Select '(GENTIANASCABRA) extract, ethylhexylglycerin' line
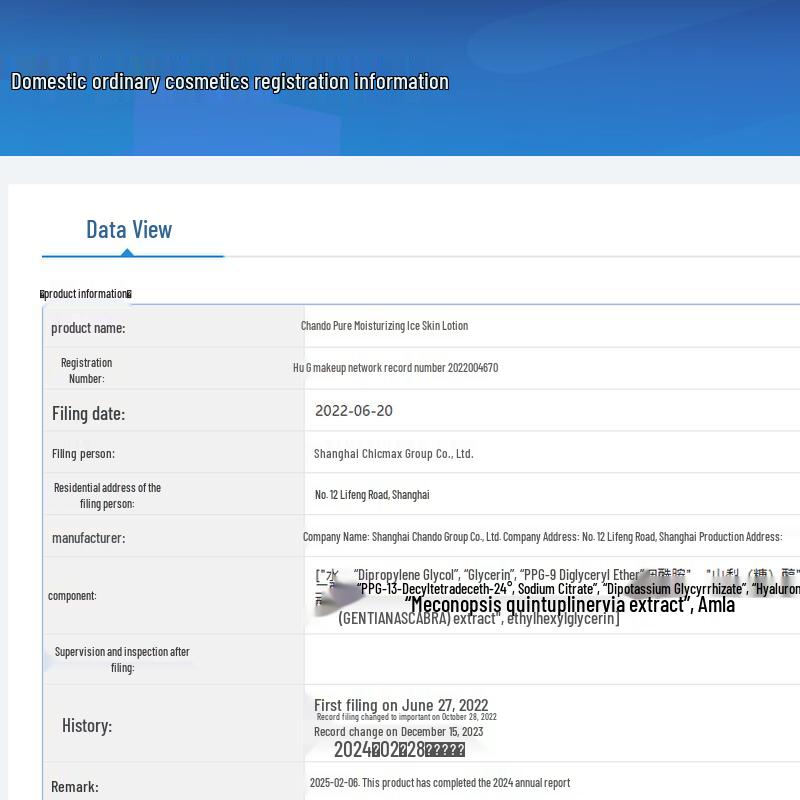This screenshot has width=800, height=800. 479,618
